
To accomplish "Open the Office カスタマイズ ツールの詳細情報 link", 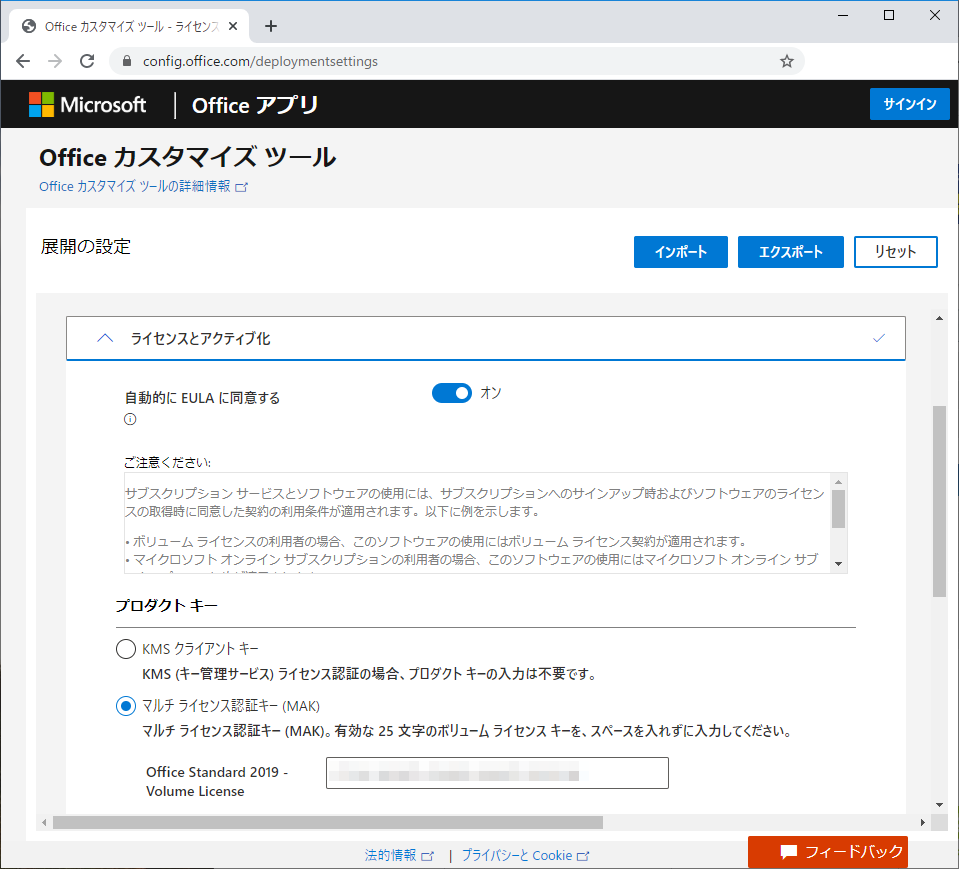I will point(135,185).
